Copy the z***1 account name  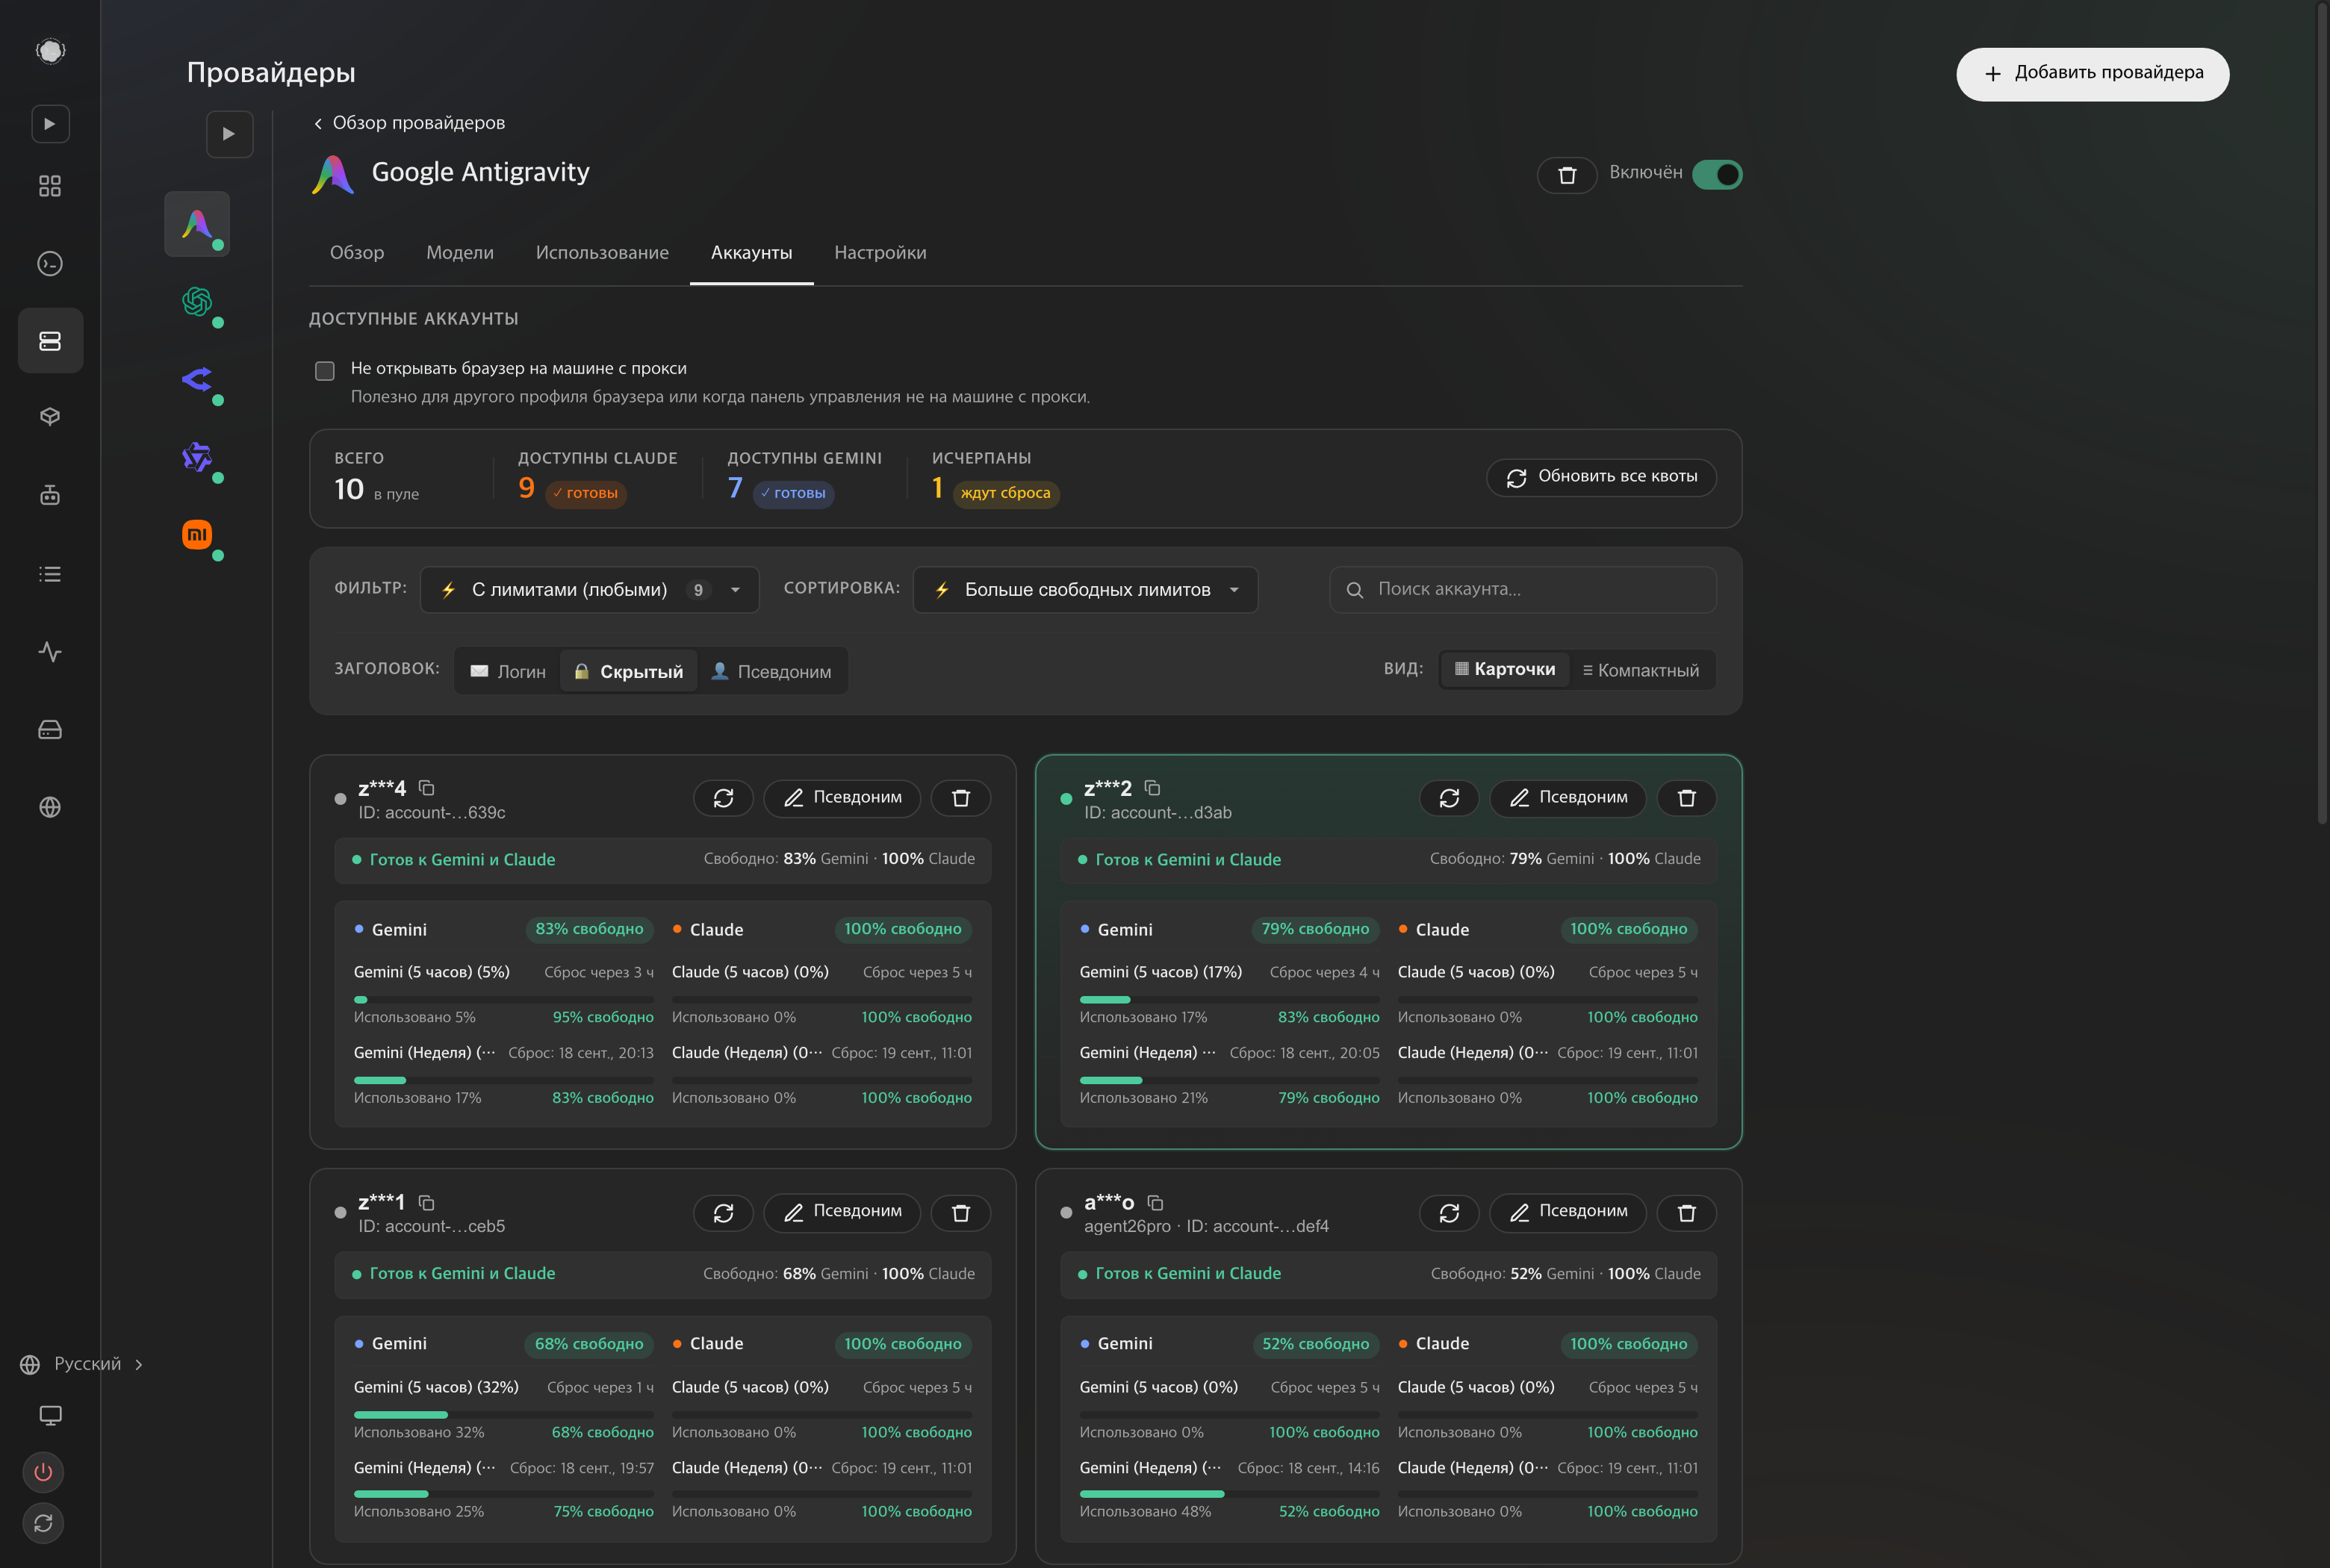click(427, 1202)
